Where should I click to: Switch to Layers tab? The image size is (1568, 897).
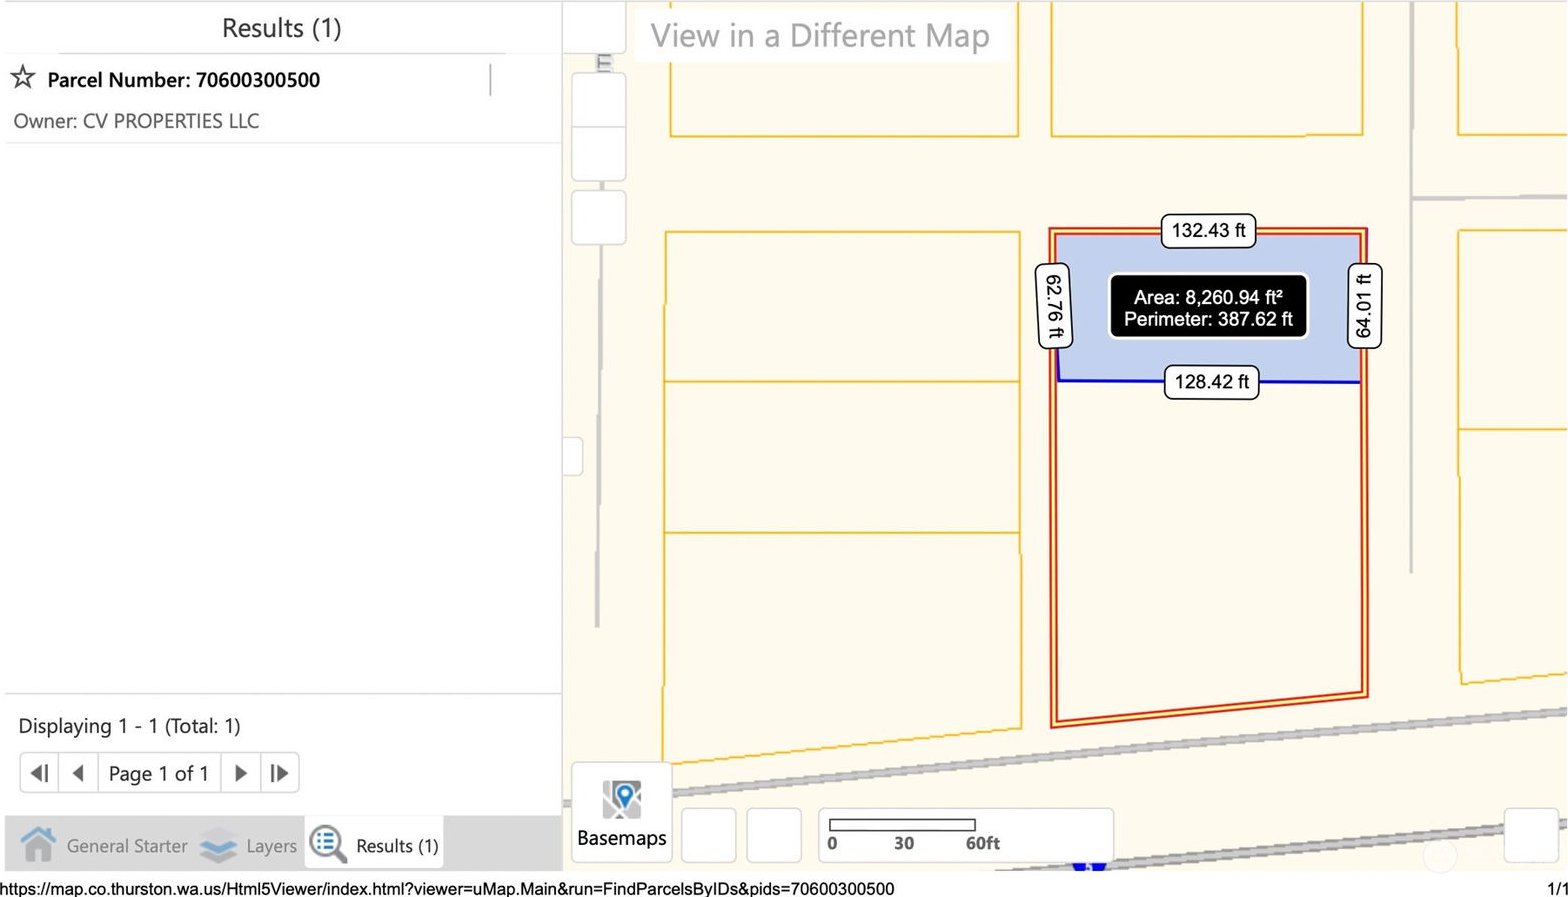click(248, 845)
